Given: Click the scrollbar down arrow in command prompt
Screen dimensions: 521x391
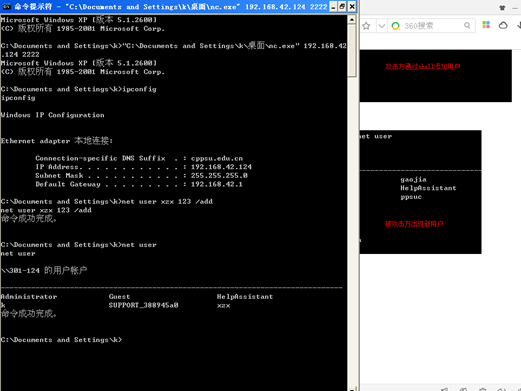Looking at the screenshot, I should [352, 389].
